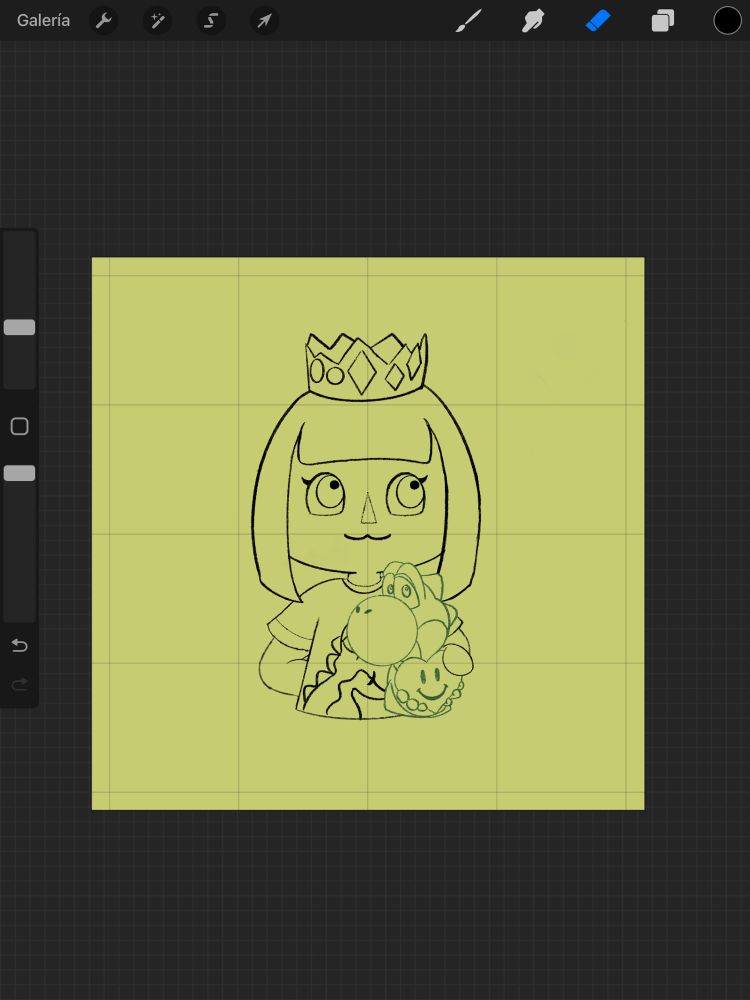Activate the Transform arrow tool

point(264,21)
